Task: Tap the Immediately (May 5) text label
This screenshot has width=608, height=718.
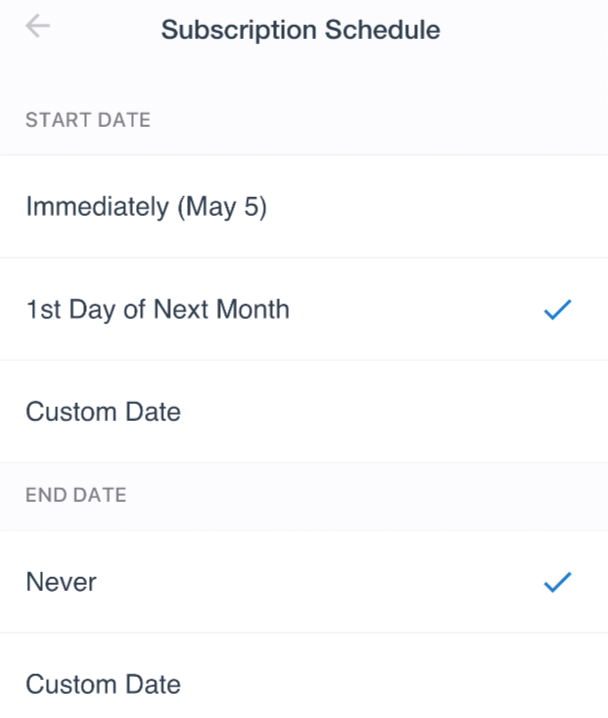Action: [147, 207]
